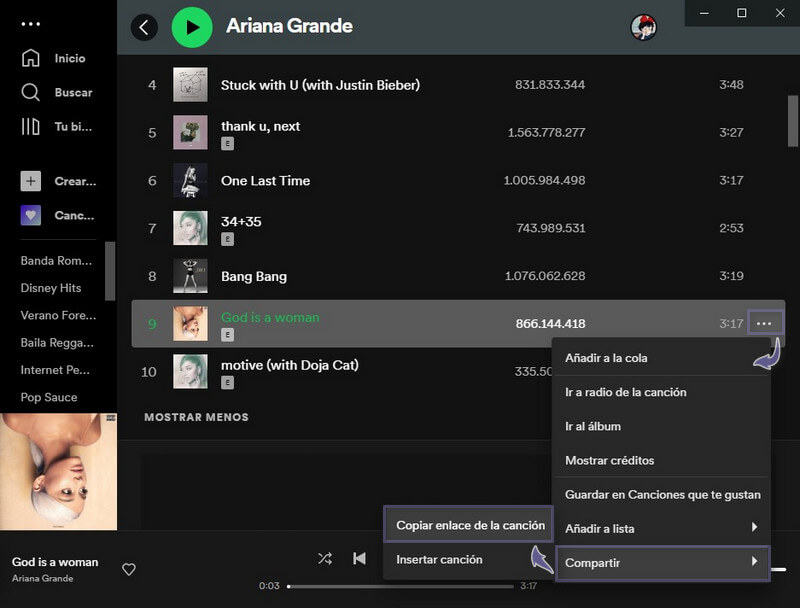Expand the Compartir submenu

coord(662,563)
